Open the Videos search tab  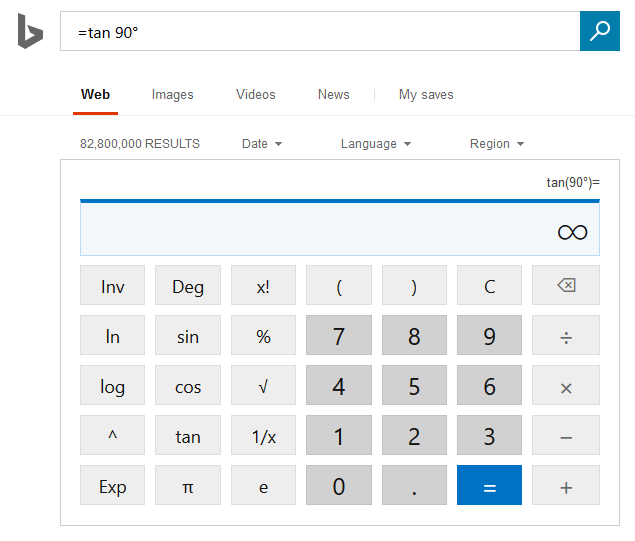[256, 95]
